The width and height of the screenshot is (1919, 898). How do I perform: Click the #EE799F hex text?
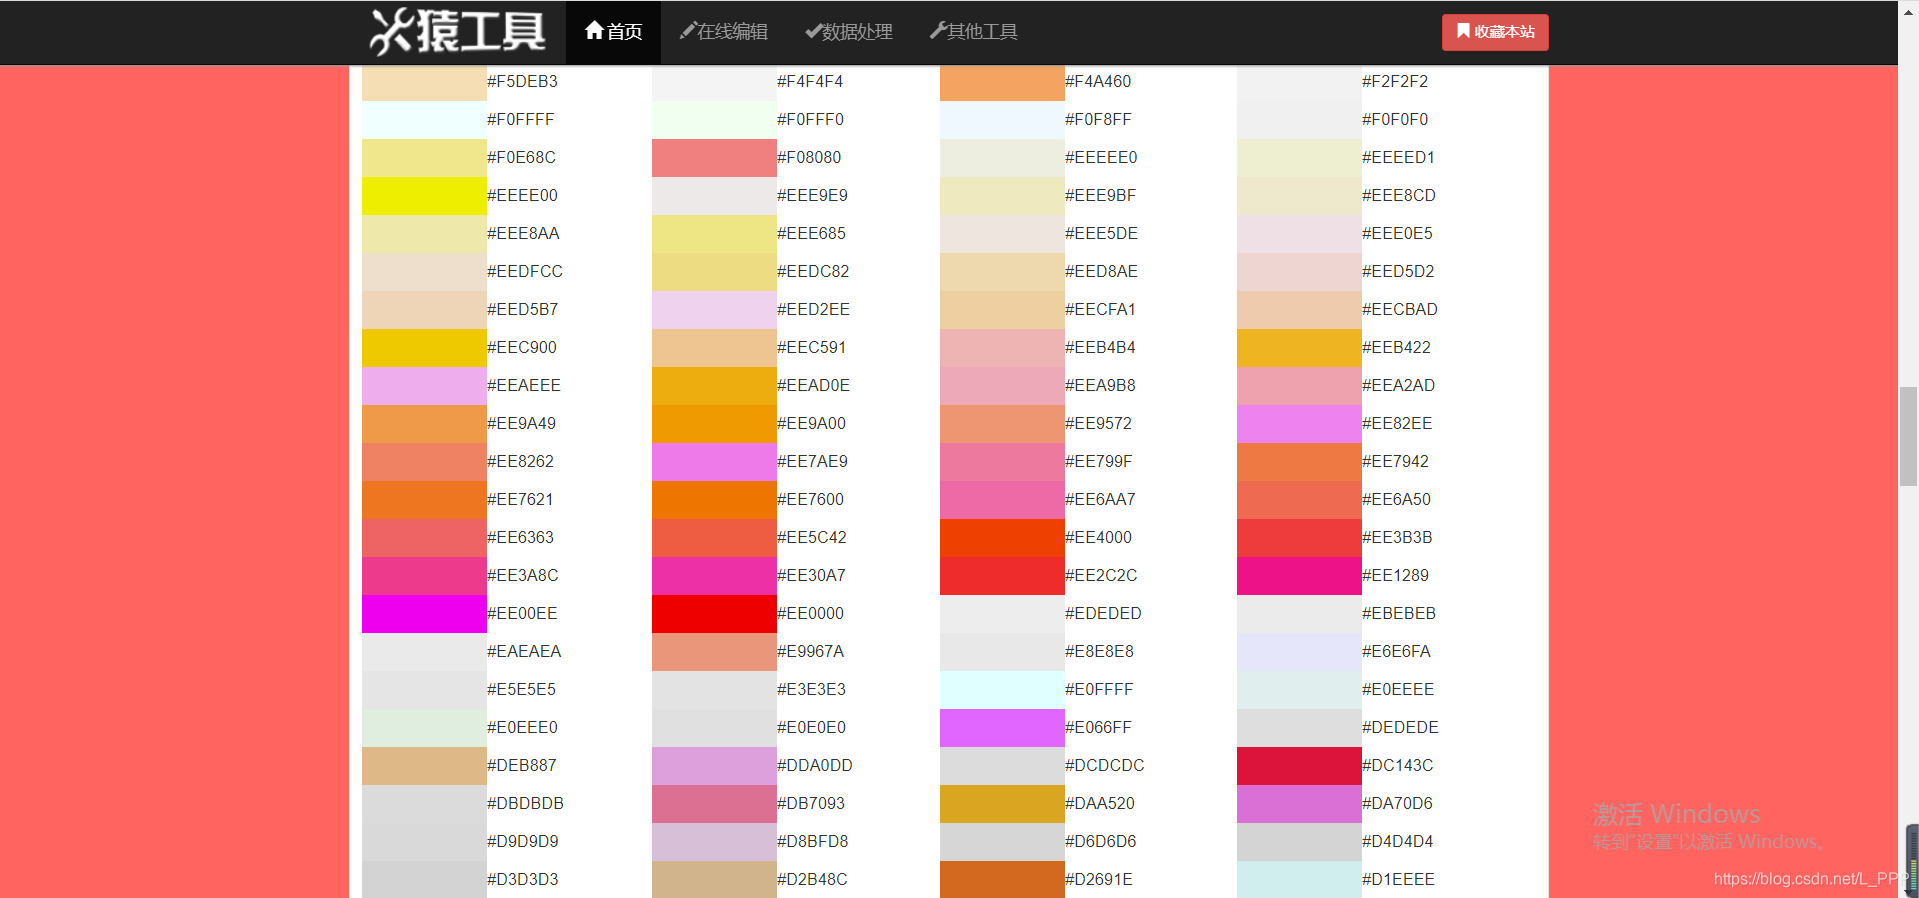pos(1099,462)
